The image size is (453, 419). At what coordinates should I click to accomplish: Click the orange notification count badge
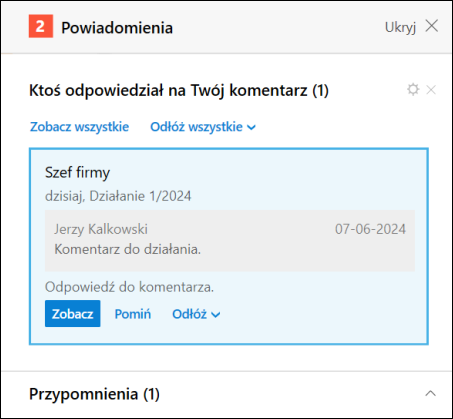tap(41, 26)
